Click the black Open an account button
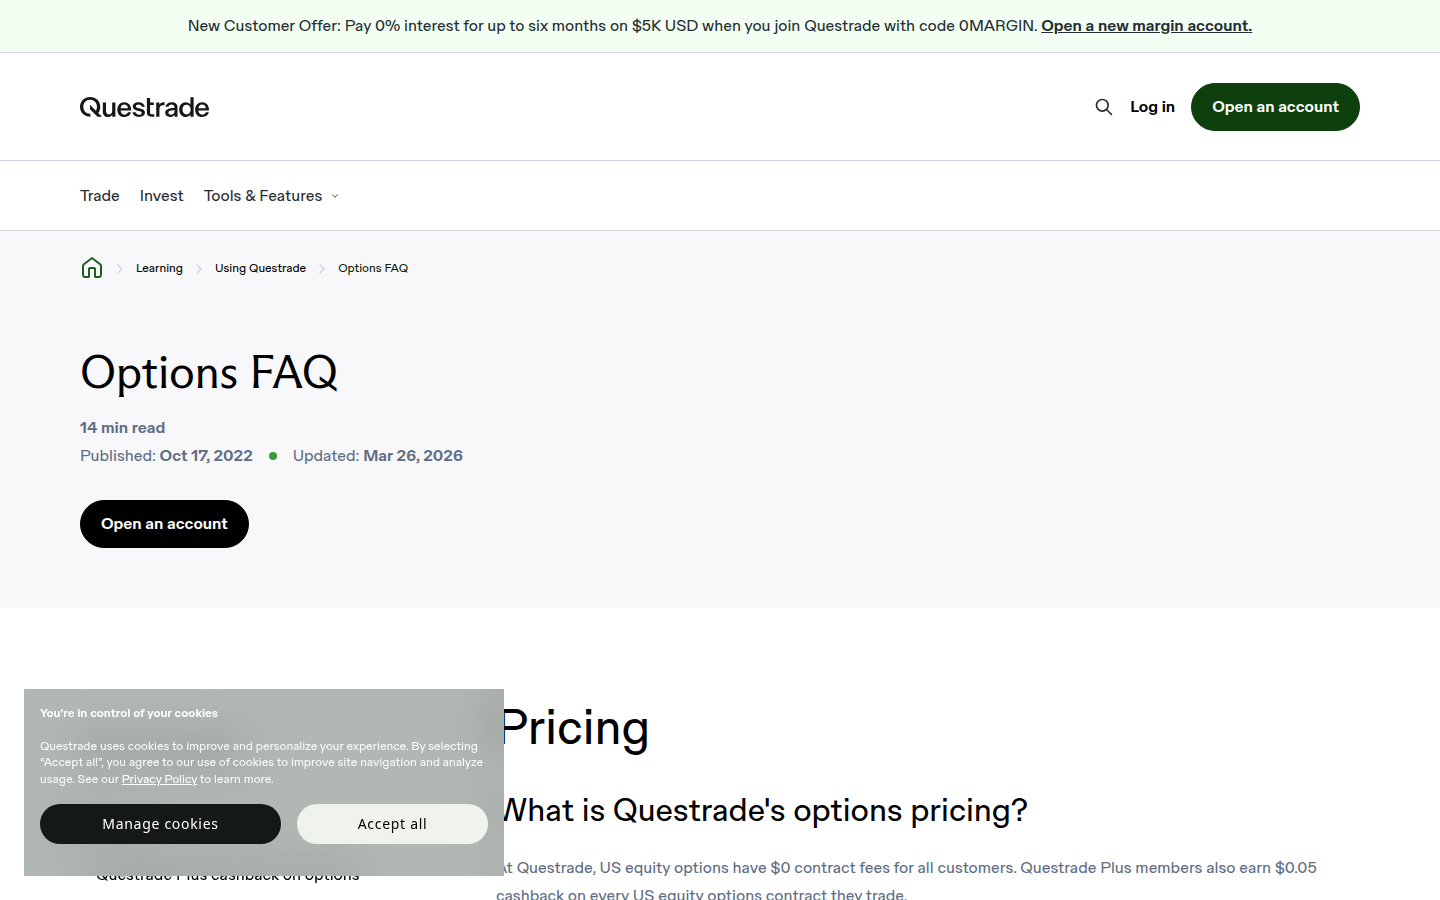This screenshot has height=900, width=1440. point(164,524)
